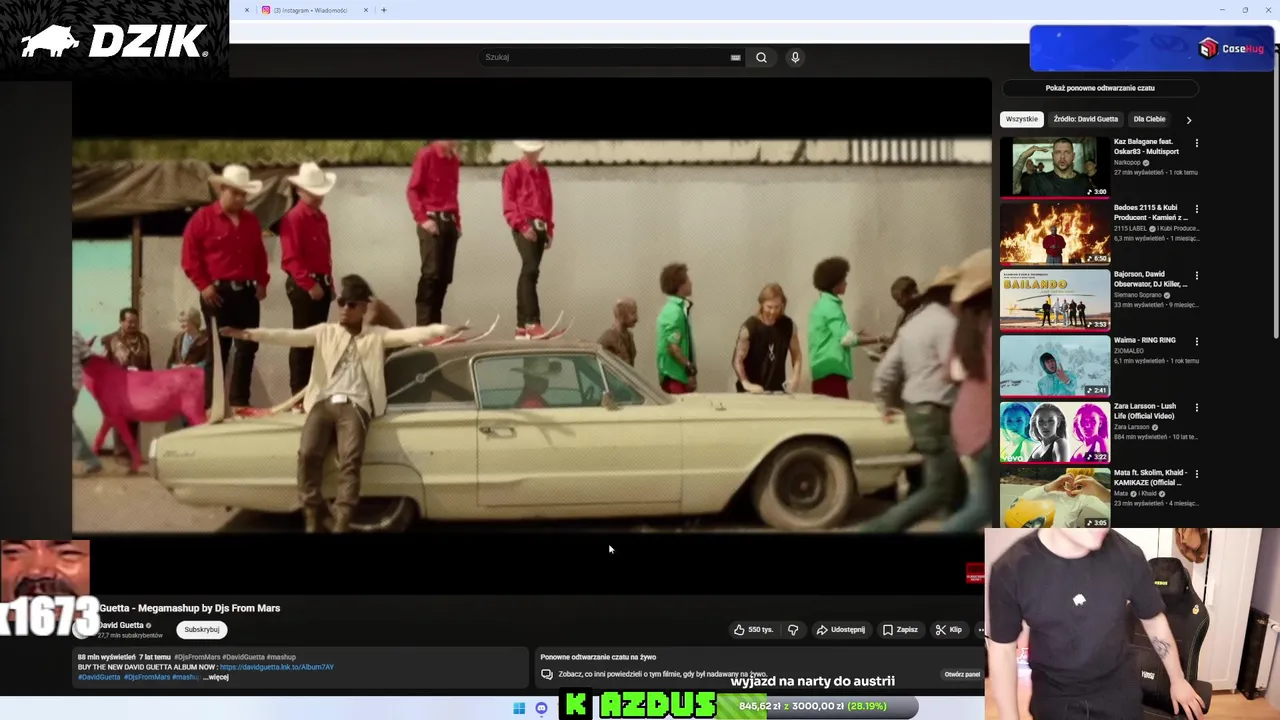Select the Źródło: David Guetta chip
This screenshot has width=1280, height=720.
click(1085, 119)
